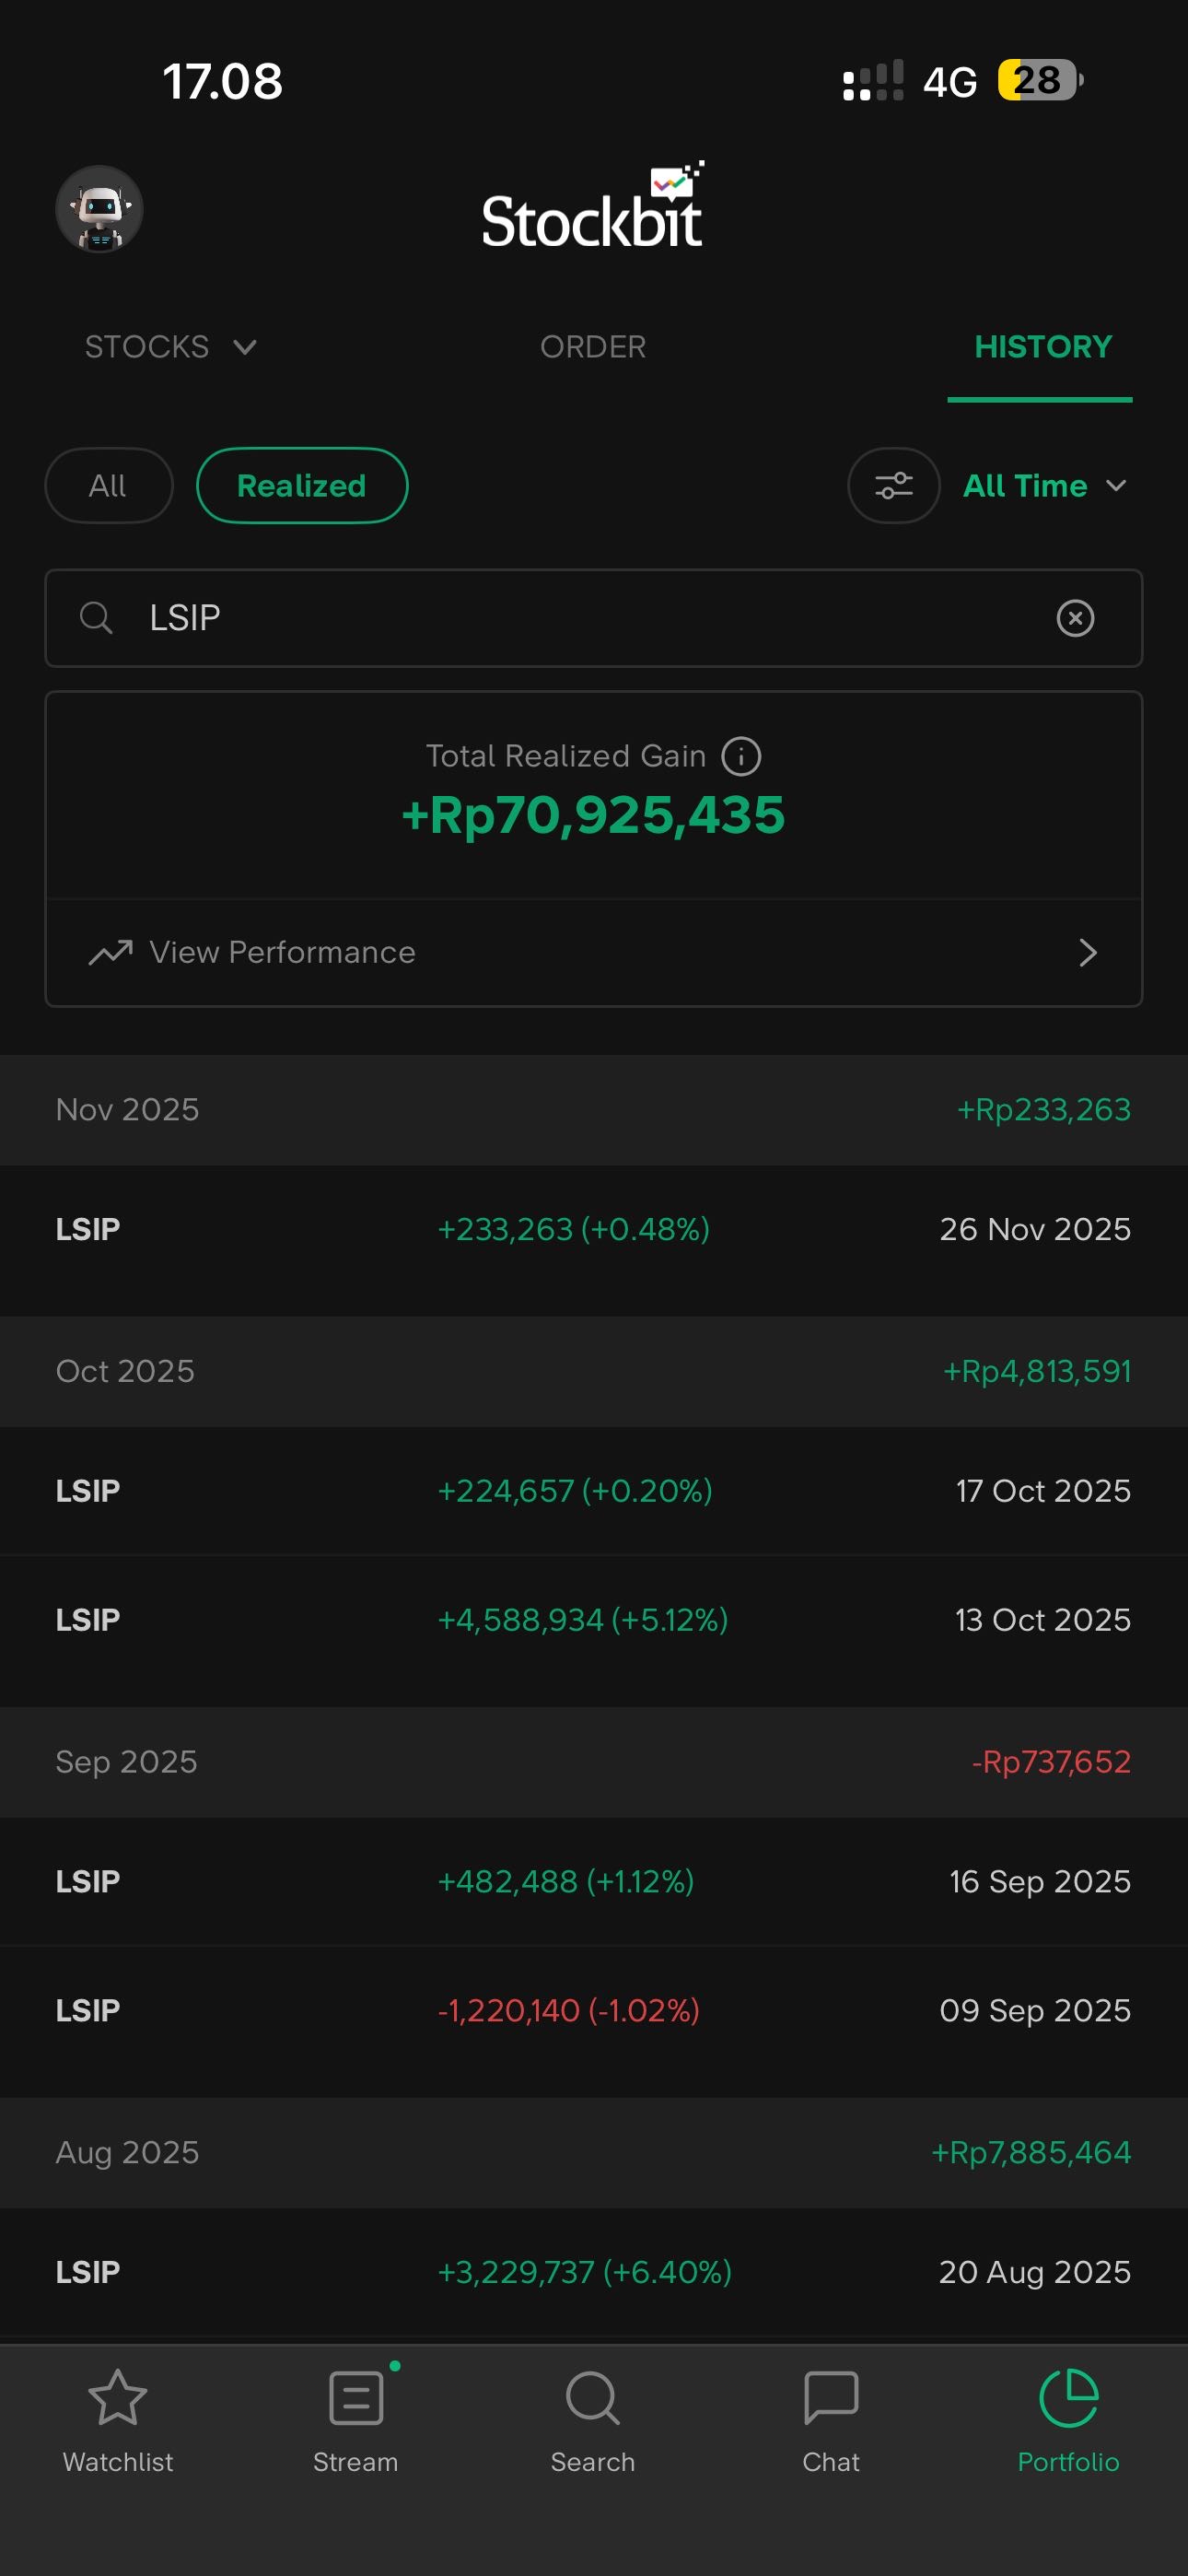Tap the filter sliders icon
Viewport: 1188px width, 2576px height.
pos(893,486)
